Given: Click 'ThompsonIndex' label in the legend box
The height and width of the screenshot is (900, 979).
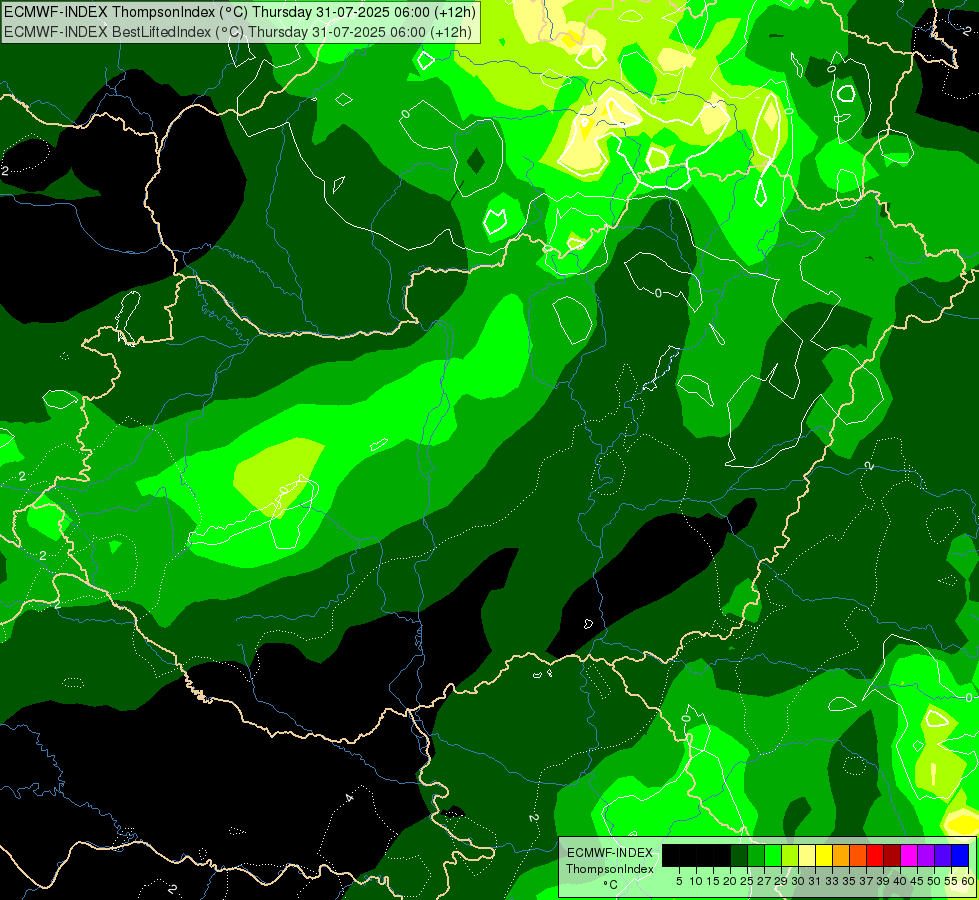Looking at the screenshot, I should tap(610, 869).
